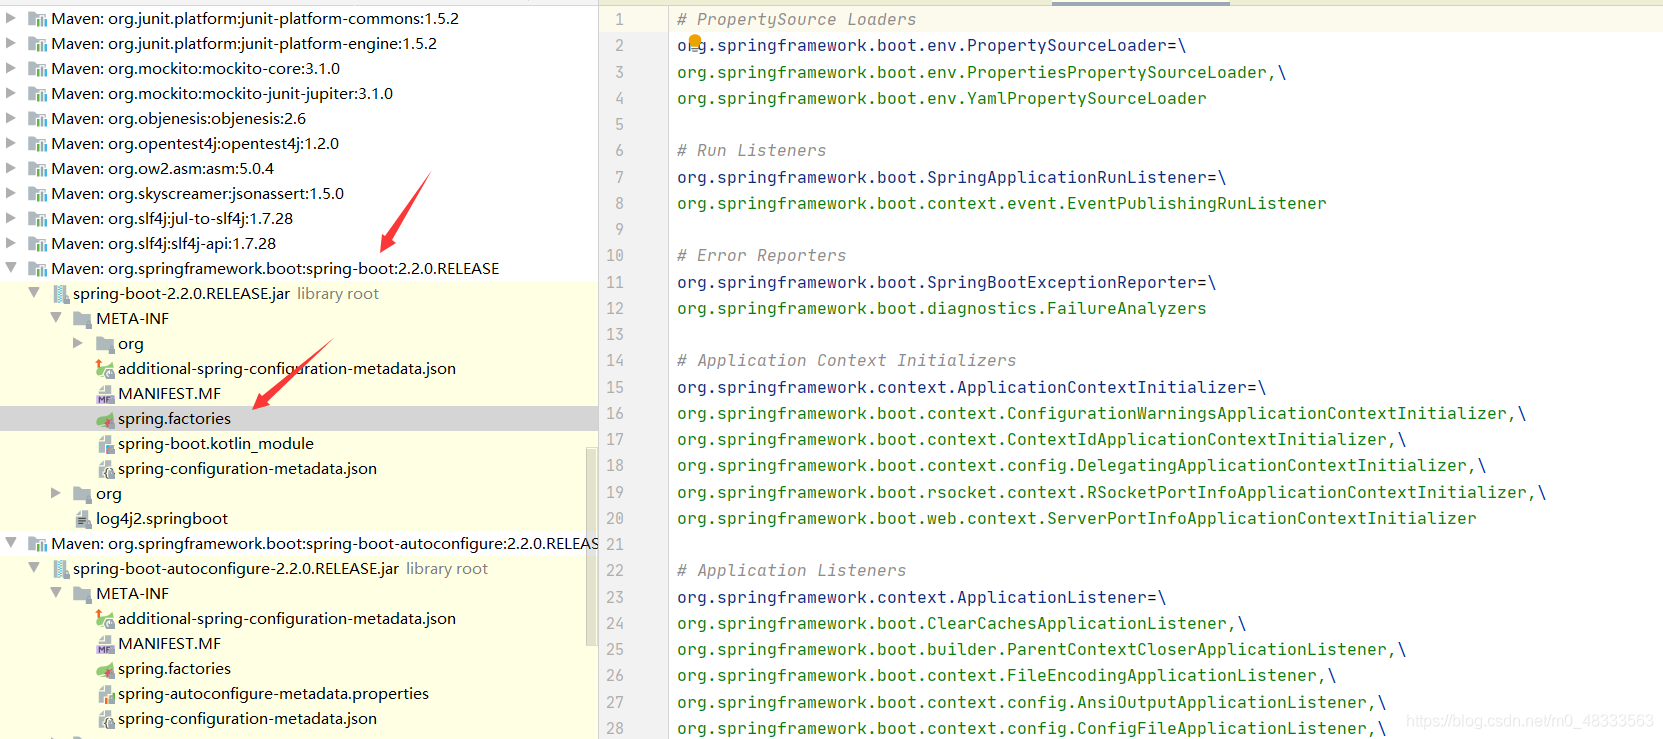Click the highlighted spring.factories file icon
Viewport: 1663px width, 739px height.
(105, 419)
